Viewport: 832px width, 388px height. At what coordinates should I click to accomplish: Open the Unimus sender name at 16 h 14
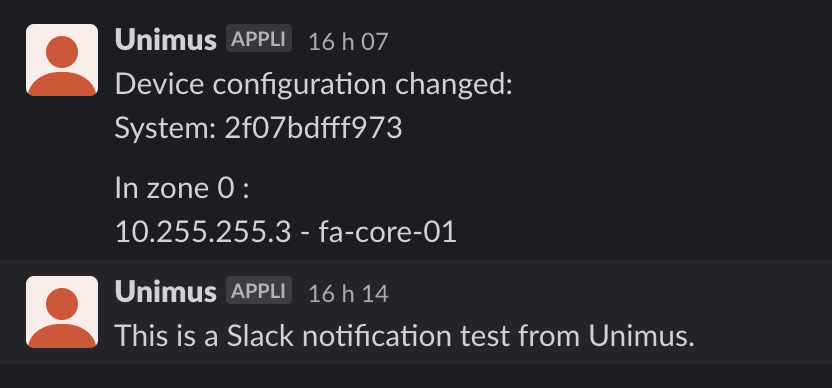[x=166, y=291]
